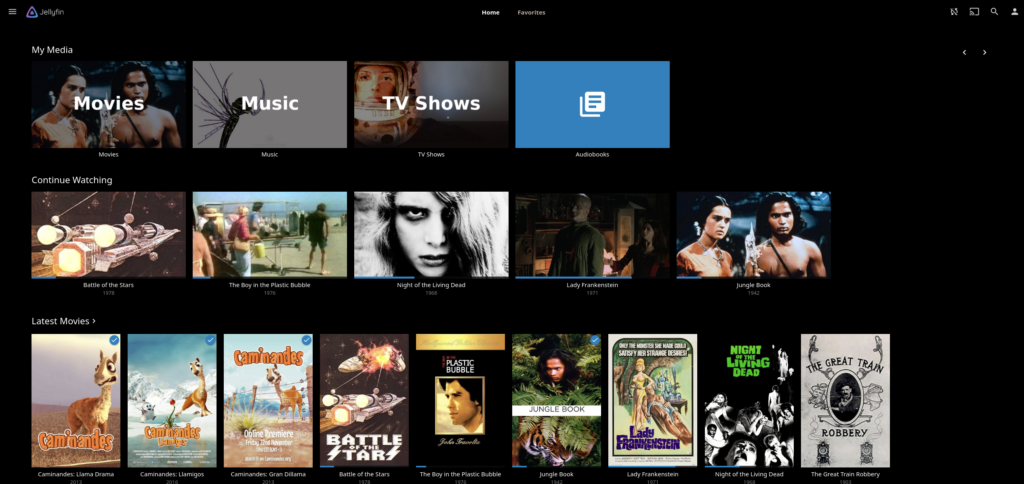The width and height of the screenshot is (1024, 484).
Task: Click played checkmark on Caminandes: Gran Dillama poster
Action: pyautogui.click(x=306, y=340)
